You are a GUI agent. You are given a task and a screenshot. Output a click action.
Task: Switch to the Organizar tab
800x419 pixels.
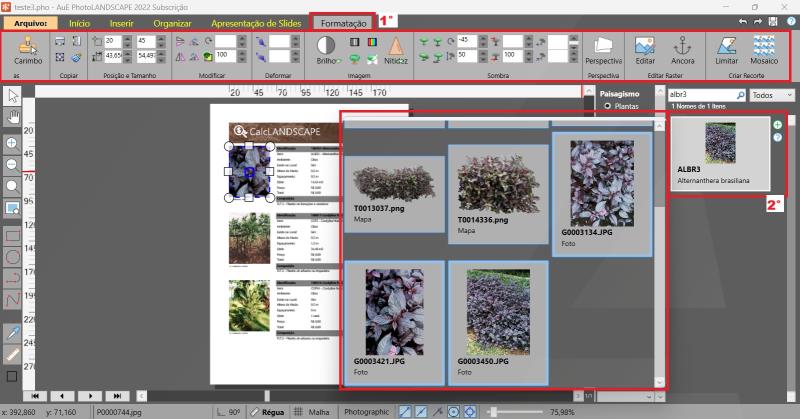[172, 23]
